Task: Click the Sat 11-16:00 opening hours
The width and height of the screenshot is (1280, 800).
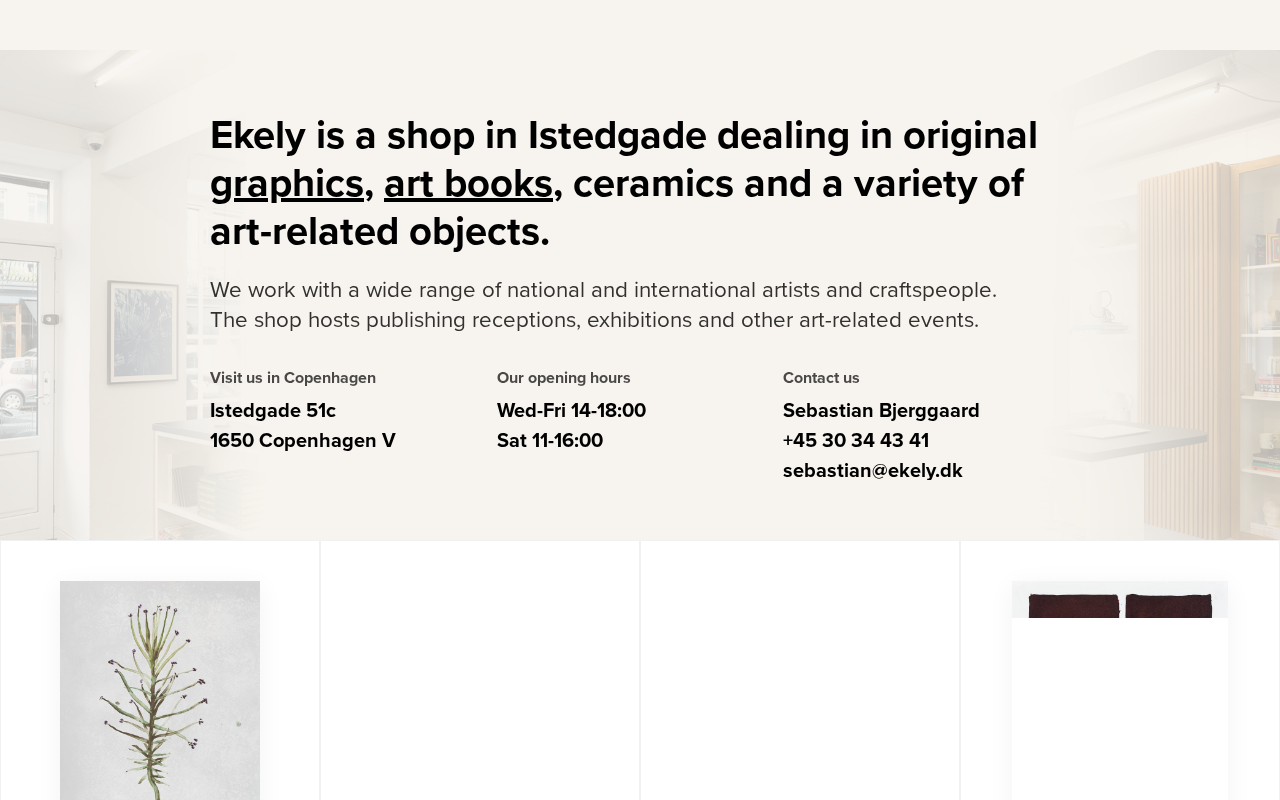Action: tap(550, 441)
